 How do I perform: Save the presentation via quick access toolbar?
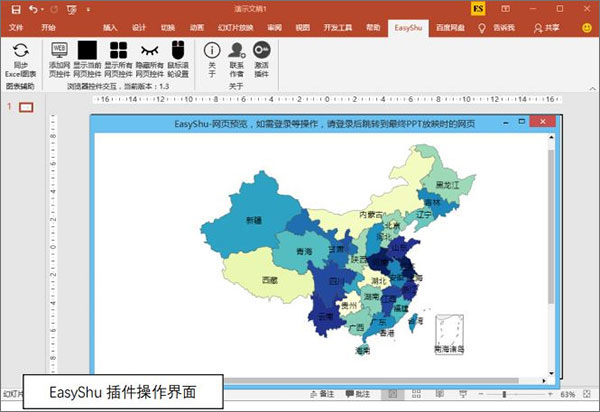14,9
